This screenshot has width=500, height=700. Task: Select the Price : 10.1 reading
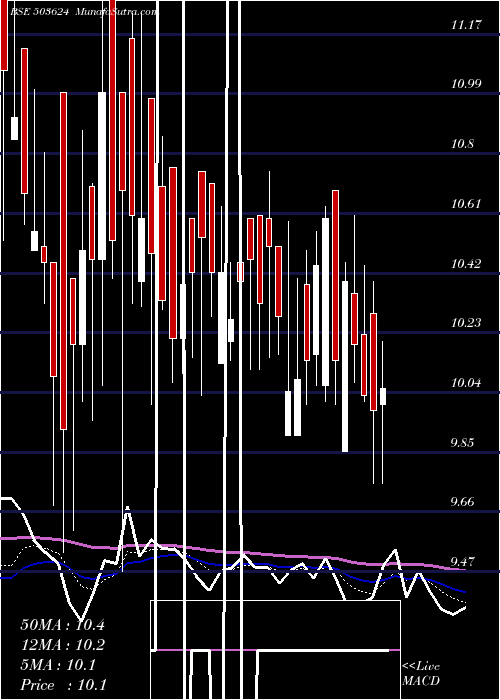pyautogui.click(x=63, y=685)
